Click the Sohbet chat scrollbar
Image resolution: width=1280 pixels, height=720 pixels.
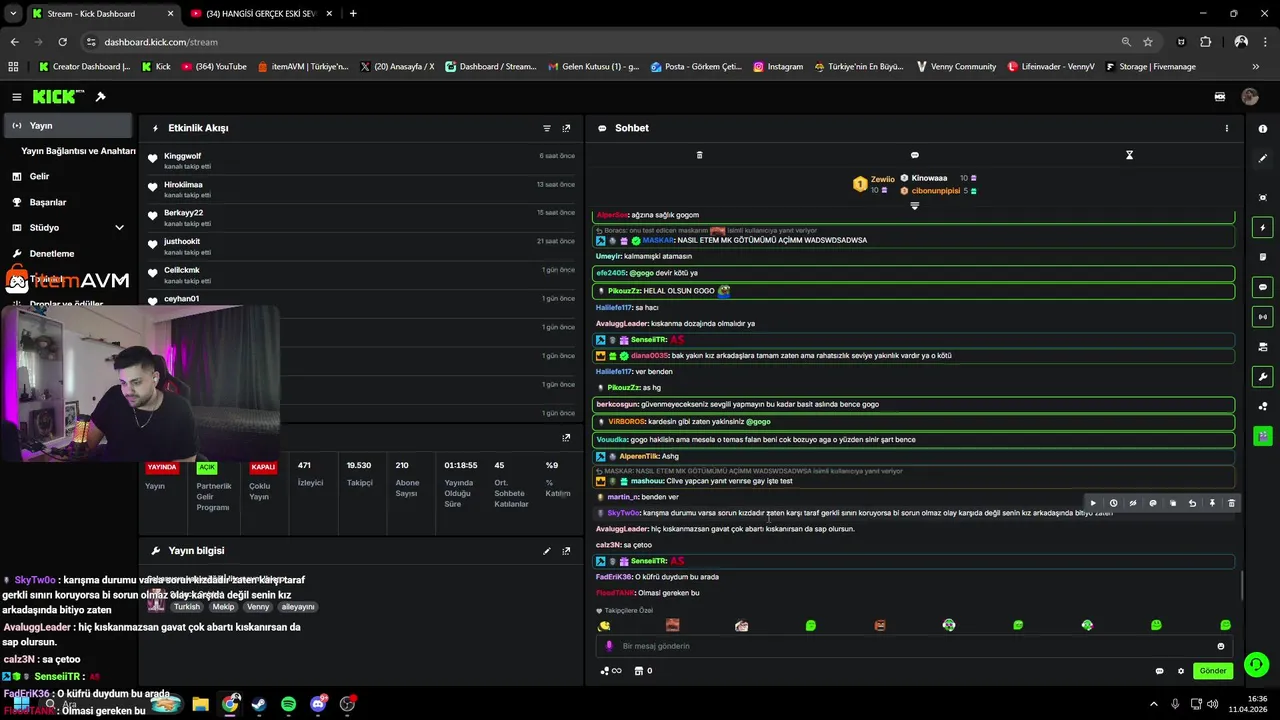point(1241,585)
